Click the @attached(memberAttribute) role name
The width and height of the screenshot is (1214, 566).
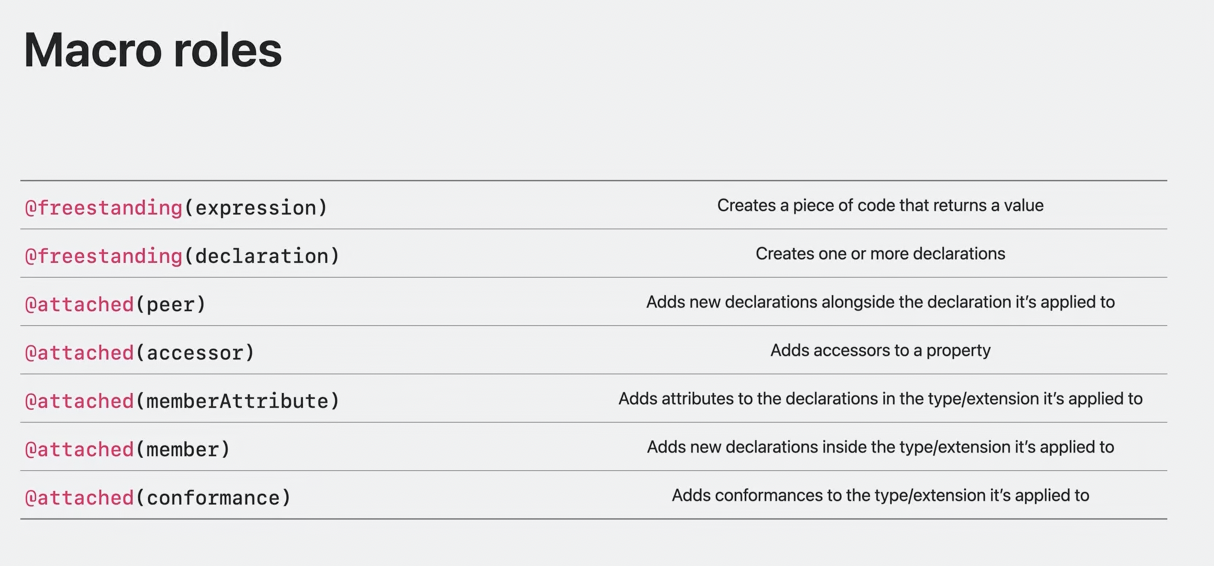[182, 401]
